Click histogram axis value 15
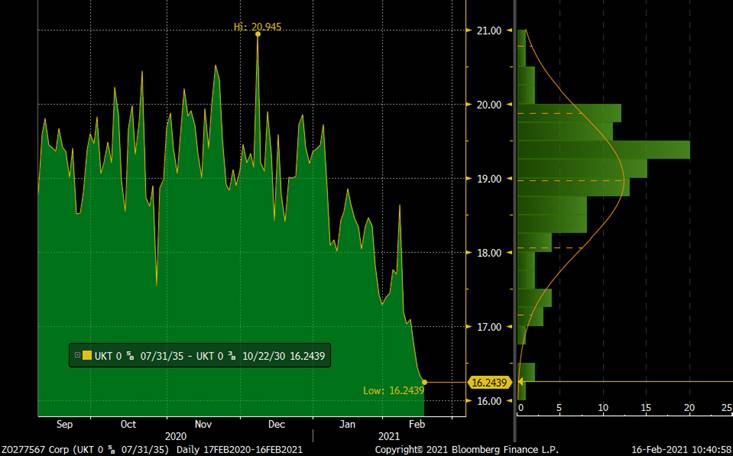733x456 pixels. (x=646, y=408)
